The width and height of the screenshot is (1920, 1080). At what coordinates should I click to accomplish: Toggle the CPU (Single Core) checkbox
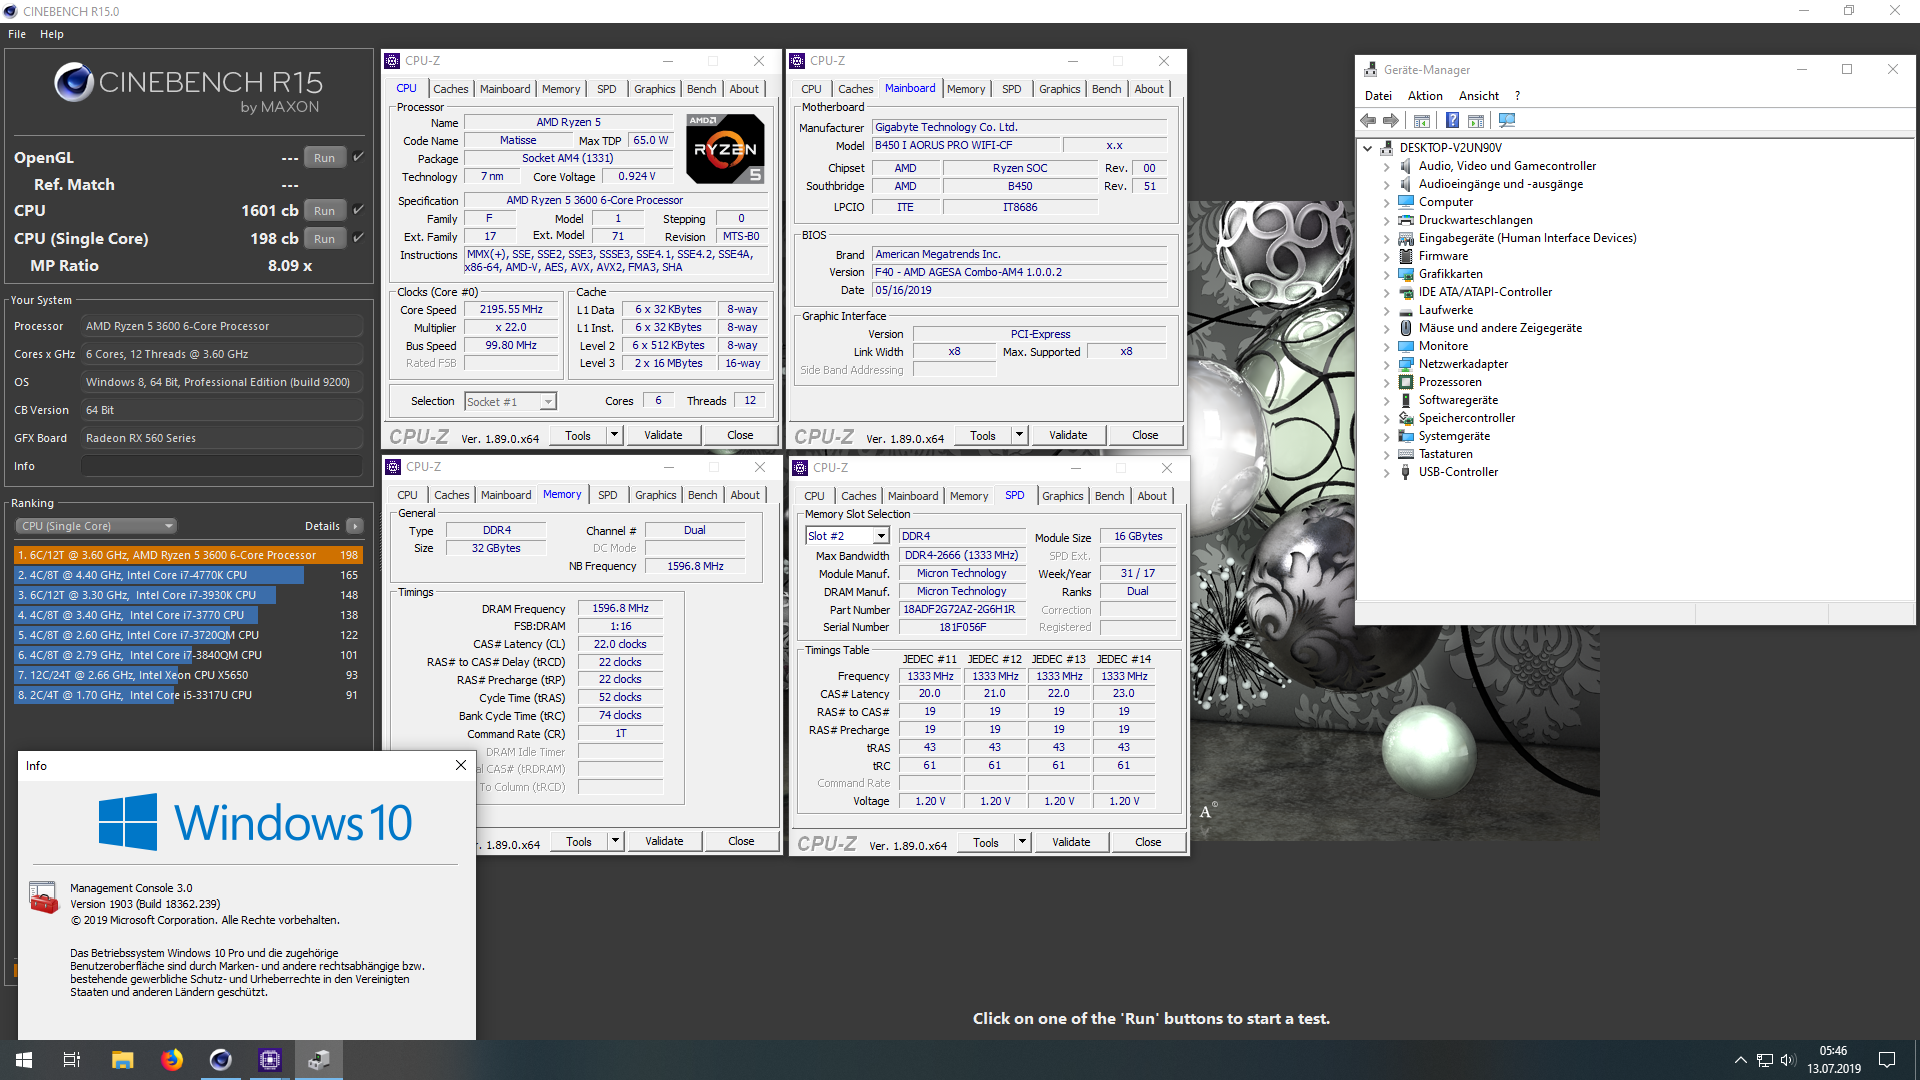coord(358,238)
